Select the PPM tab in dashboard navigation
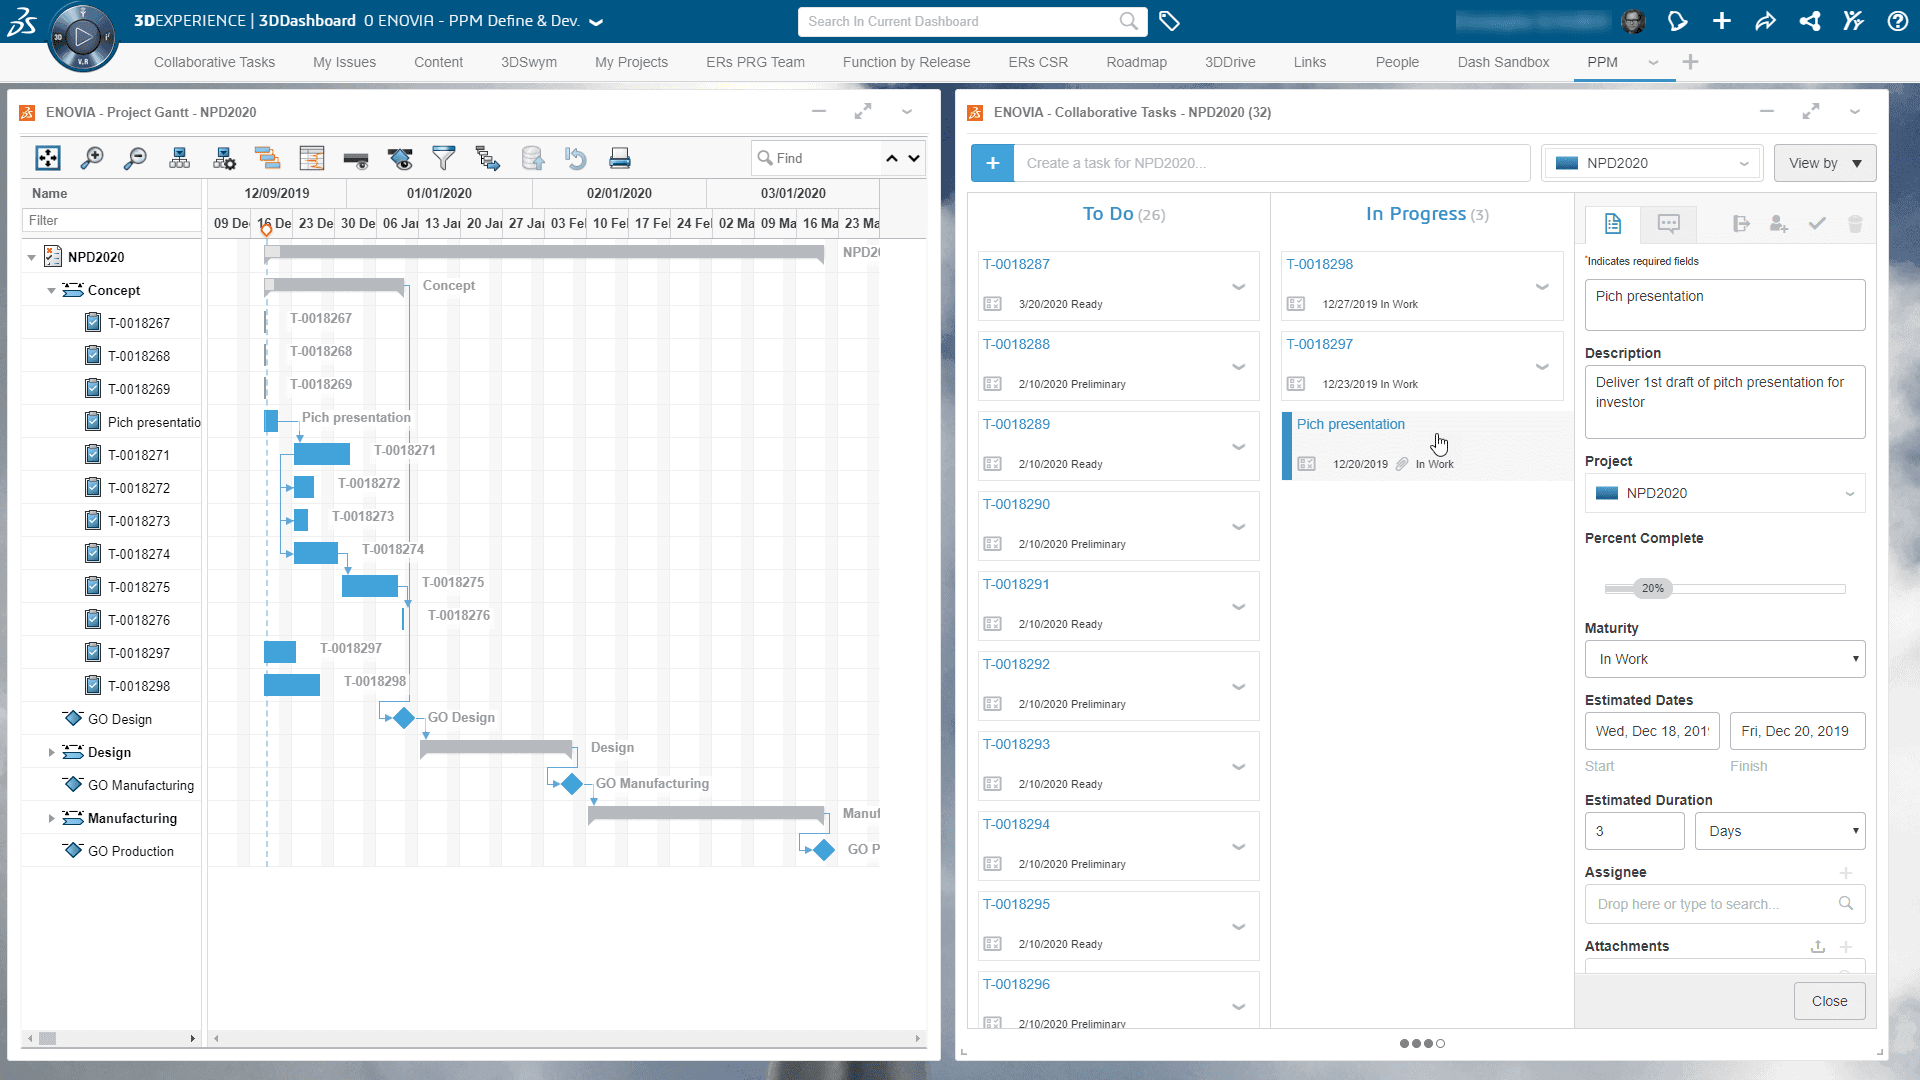This screenshot has width=1920, height=1080. (x=1605, y=62)
